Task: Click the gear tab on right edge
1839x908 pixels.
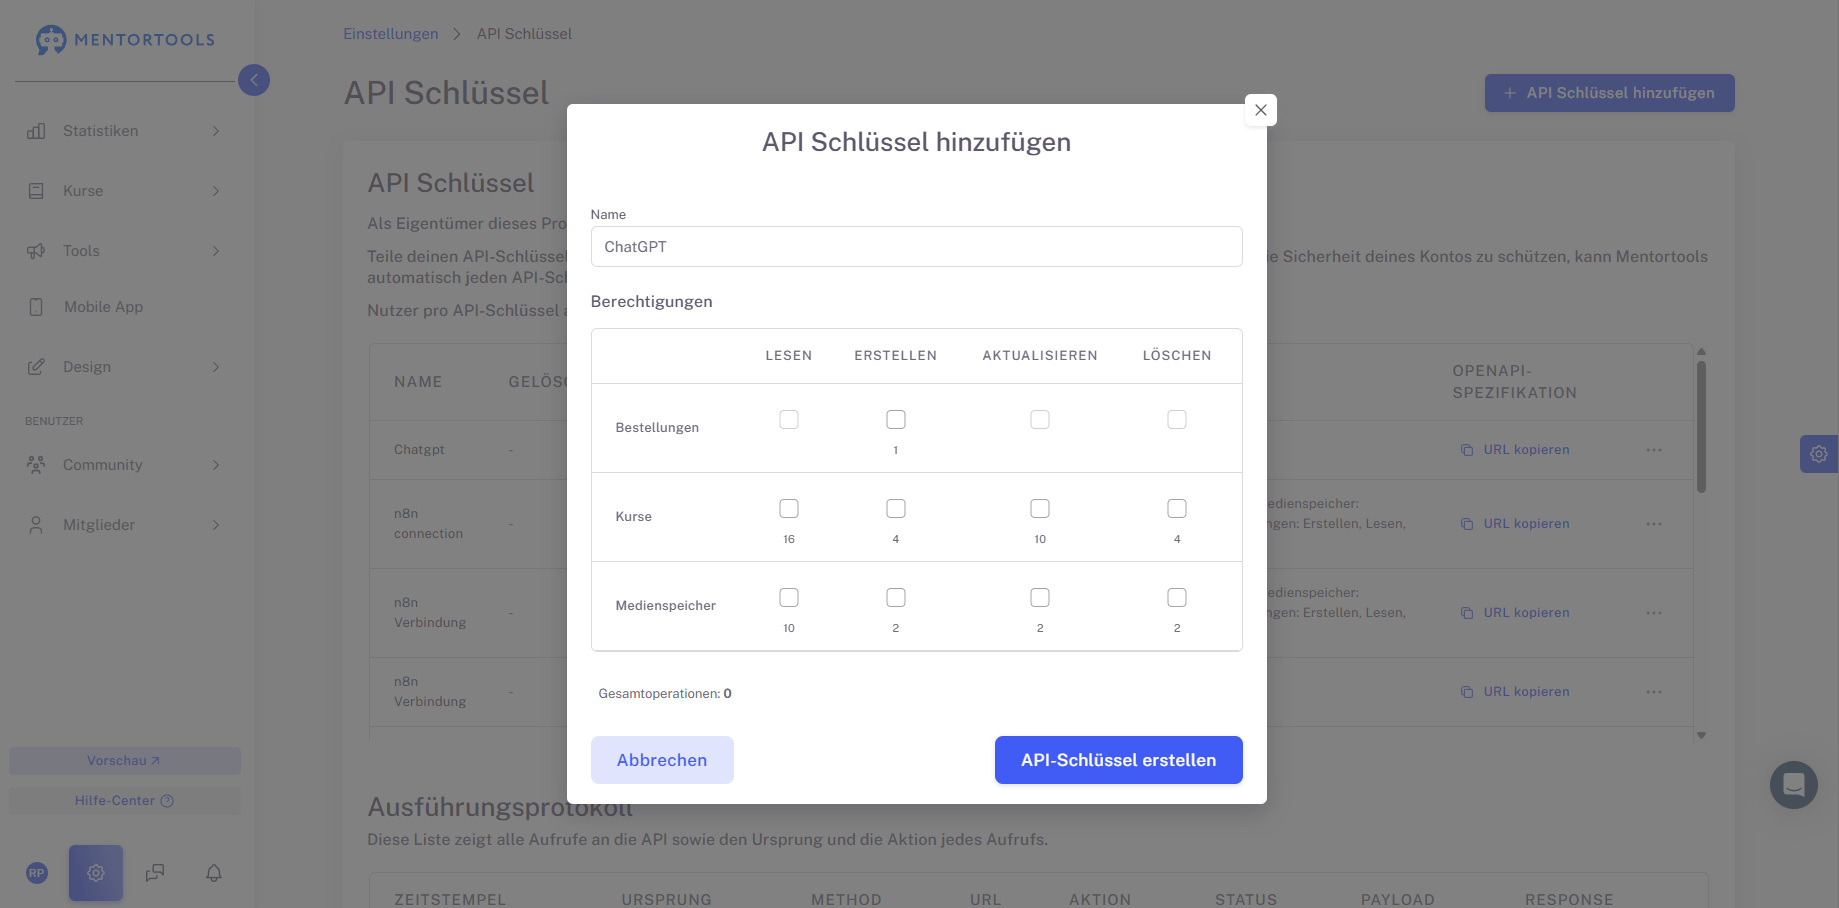Action: click(1818, 454)
